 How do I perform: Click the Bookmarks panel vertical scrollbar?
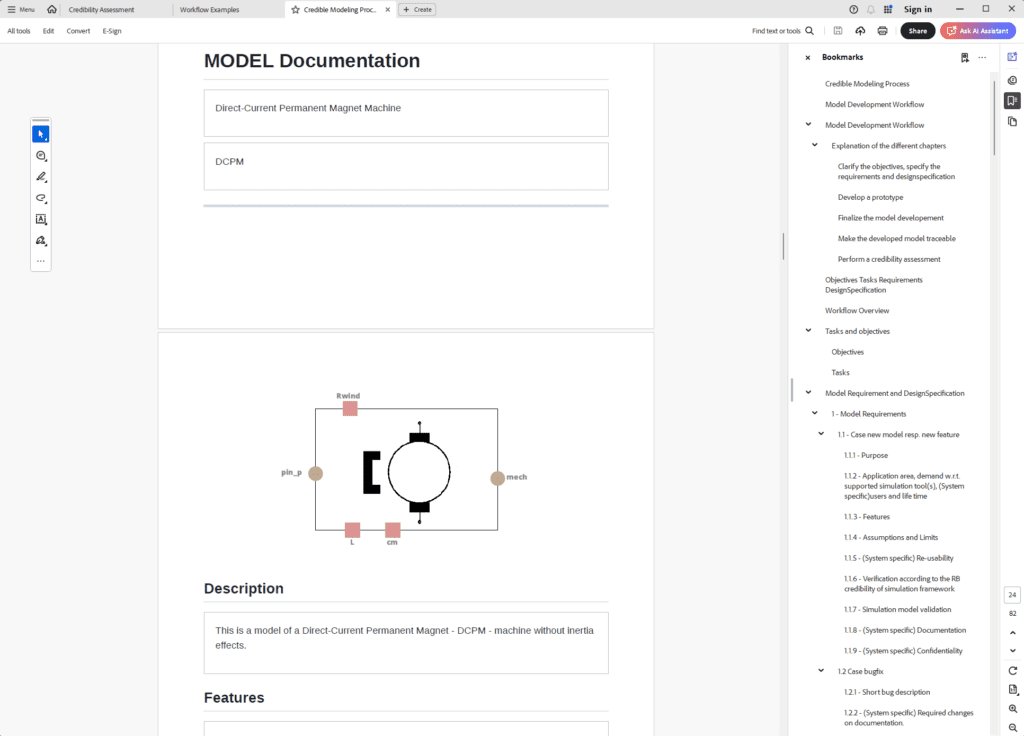(x=994, y=116)
